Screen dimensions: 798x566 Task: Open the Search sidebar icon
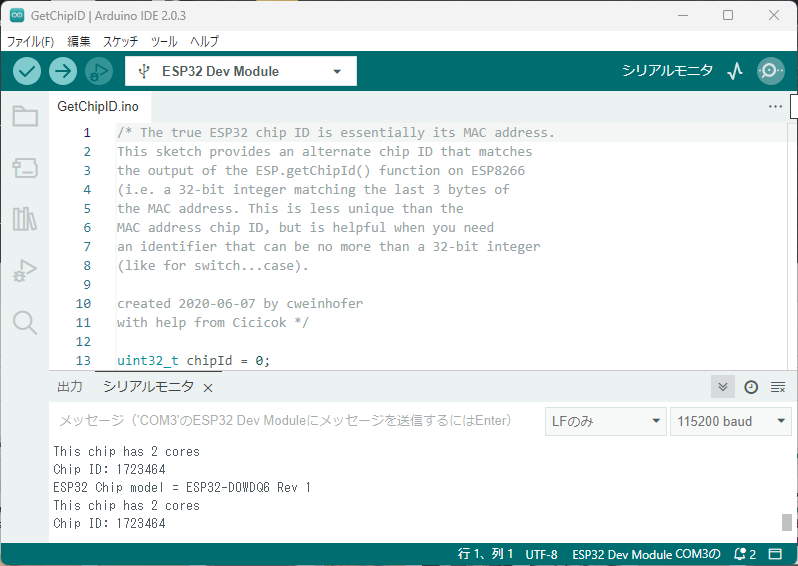point(25,322)
